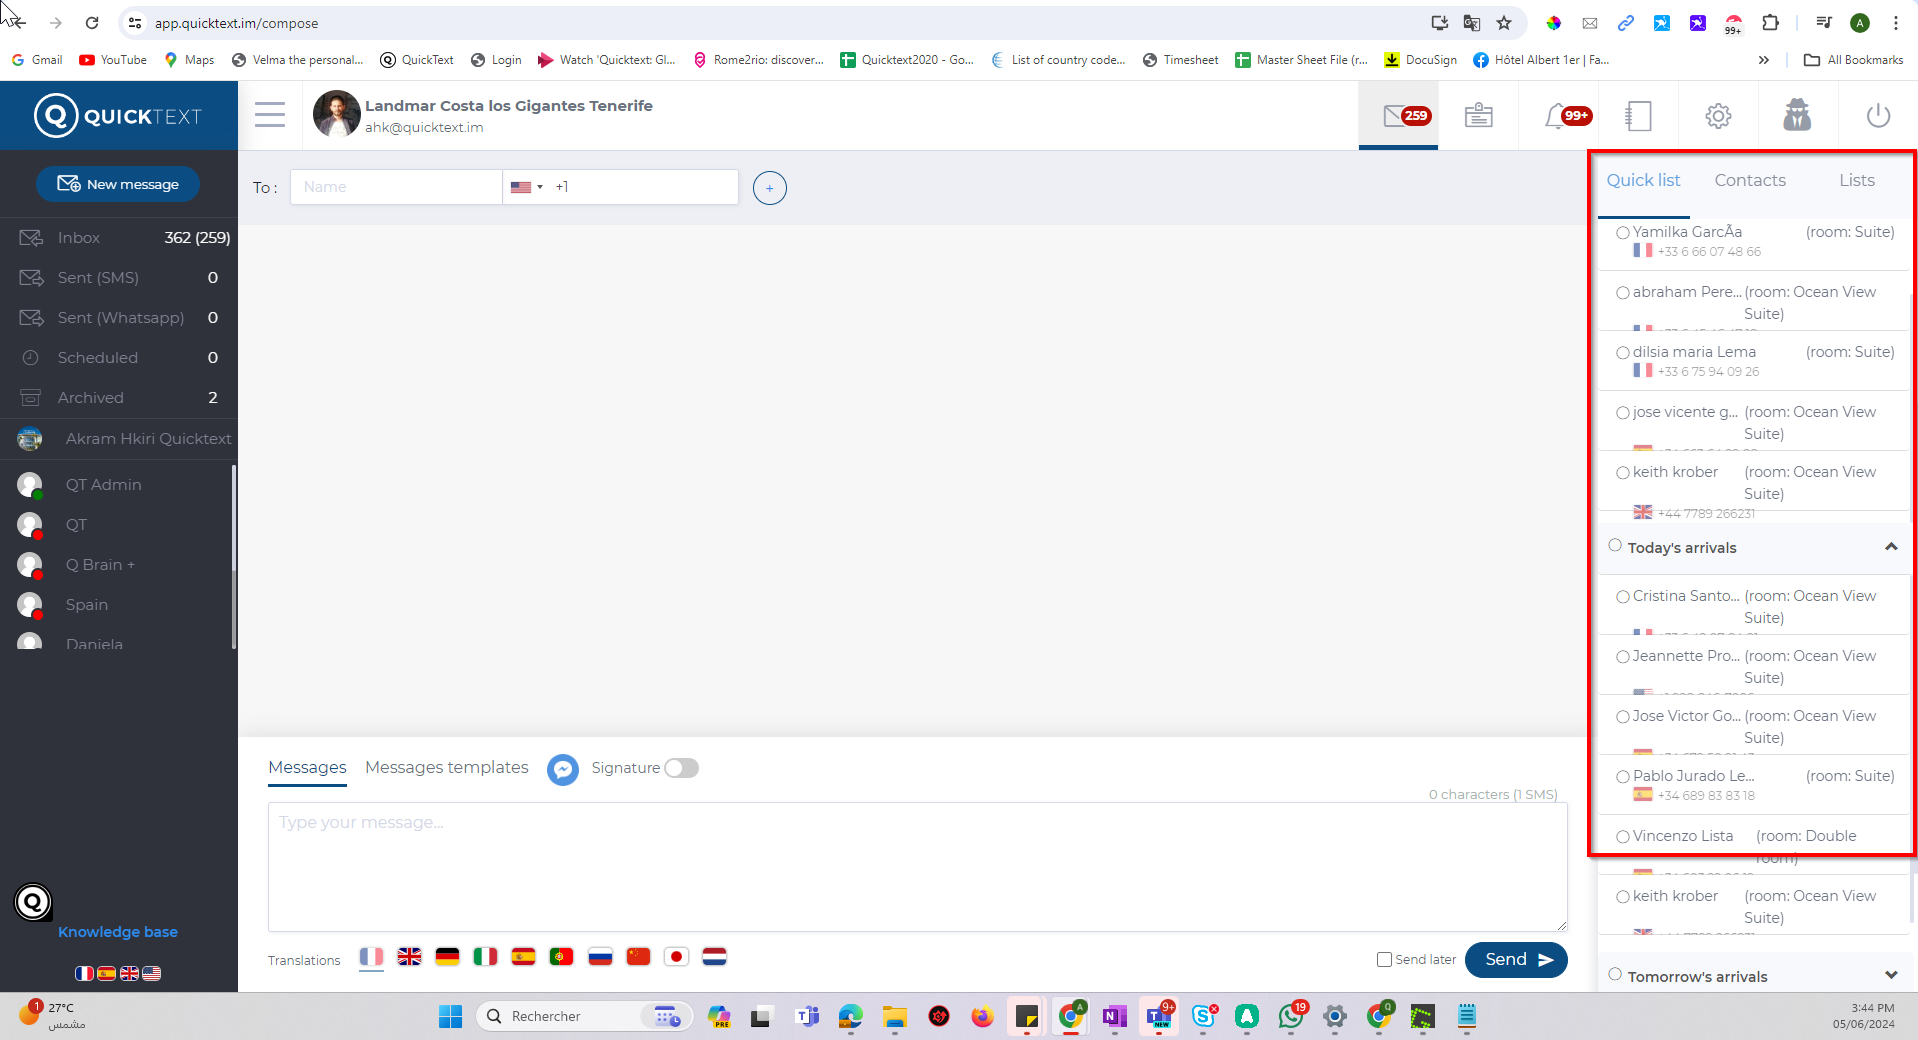Select dilsia maria Lema radio button
Image resolution: width=1918 pixels, height=1040 pixels.
[x=1623, y=353]
